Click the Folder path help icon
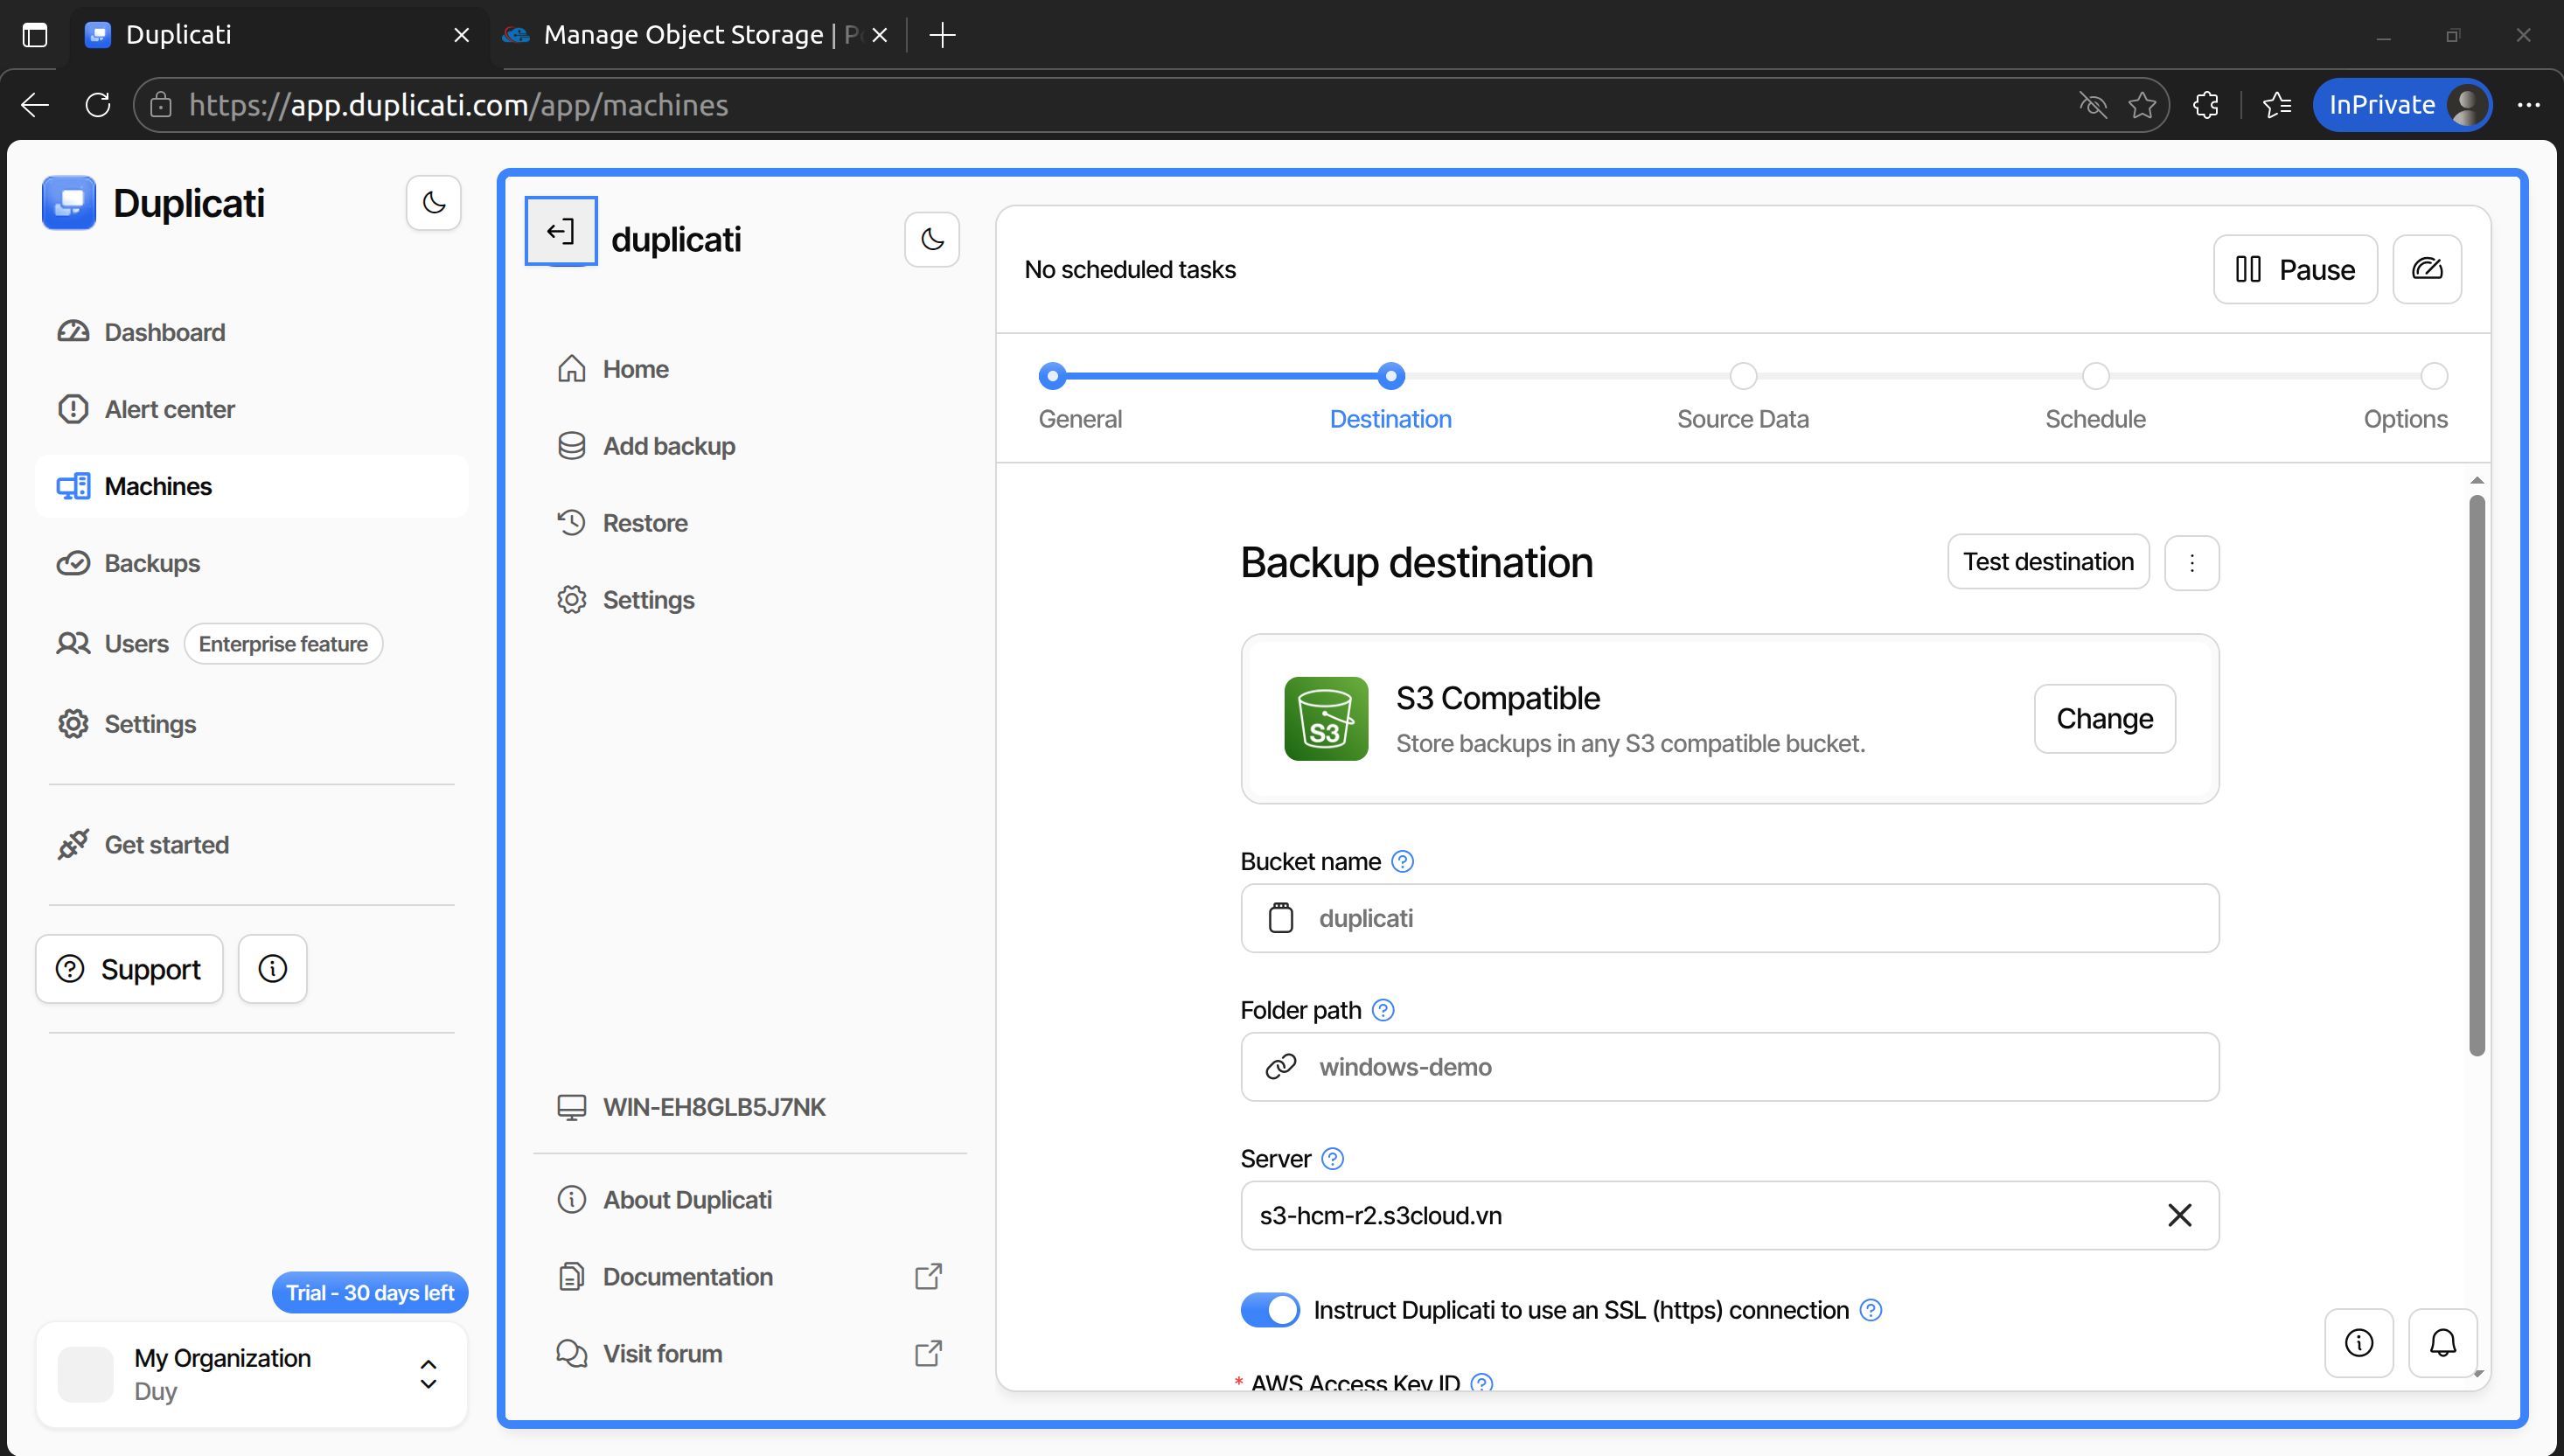 click(x=1383, y=1010)
